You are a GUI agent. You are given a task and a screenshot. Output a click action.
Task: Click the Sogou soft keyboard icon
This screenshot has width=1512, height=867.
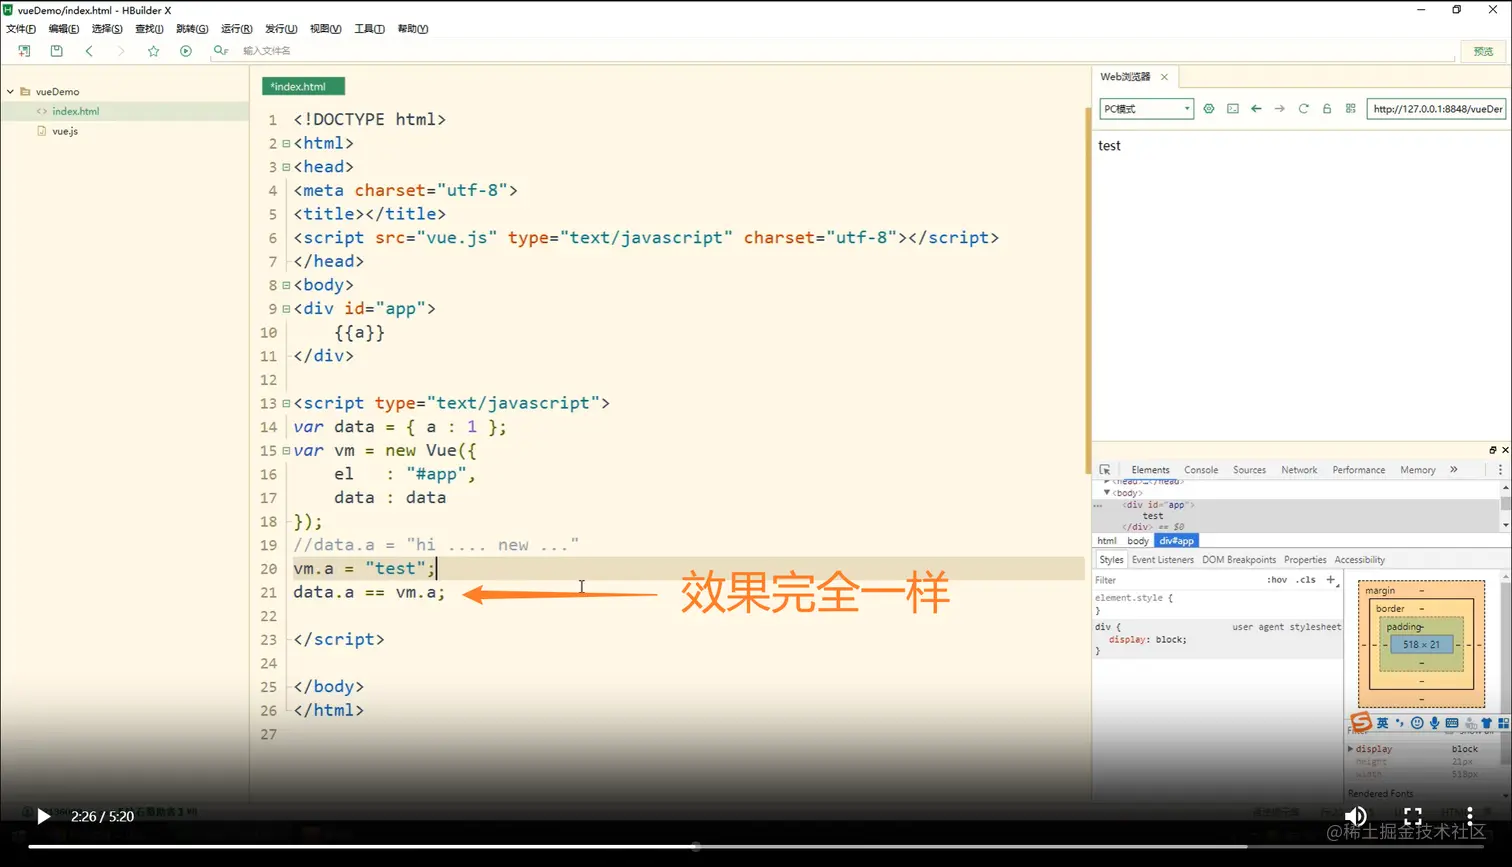coord(1452,723)
